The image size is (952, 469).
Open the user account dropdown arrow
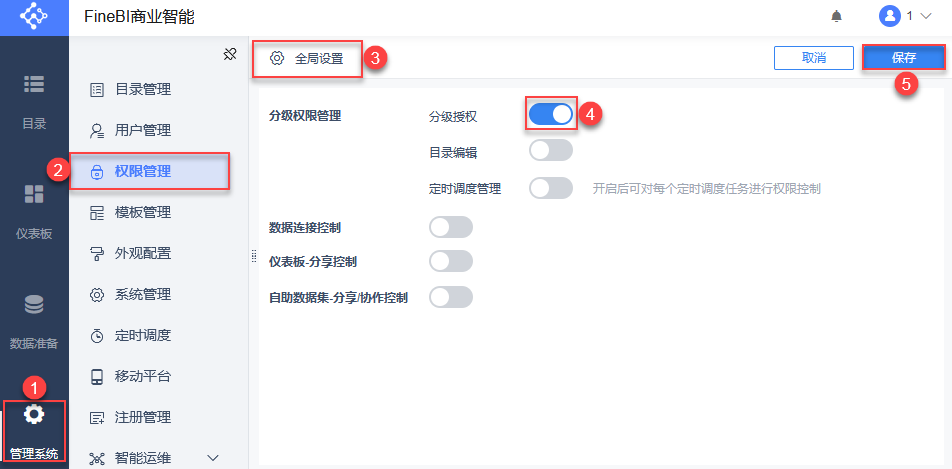pos(926,16)
